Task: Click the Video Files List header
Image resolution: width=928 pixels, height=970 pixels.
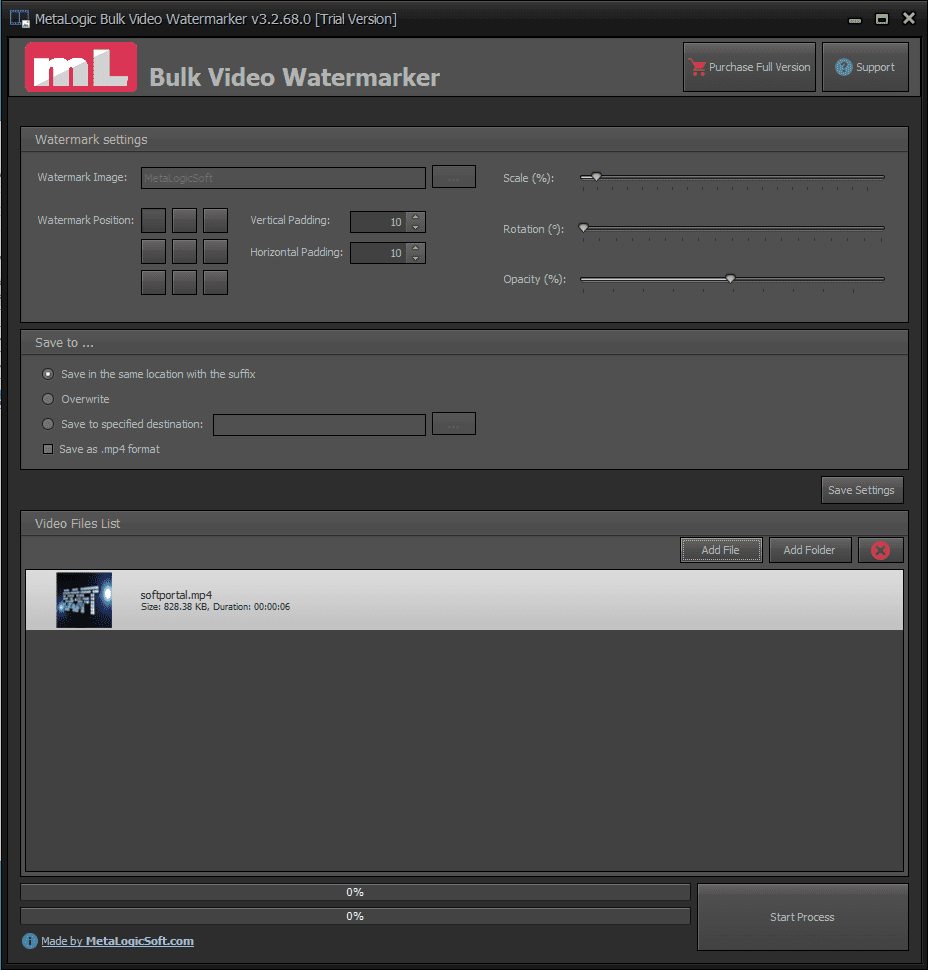Action: pyautogui.click(x=464, y=523)
